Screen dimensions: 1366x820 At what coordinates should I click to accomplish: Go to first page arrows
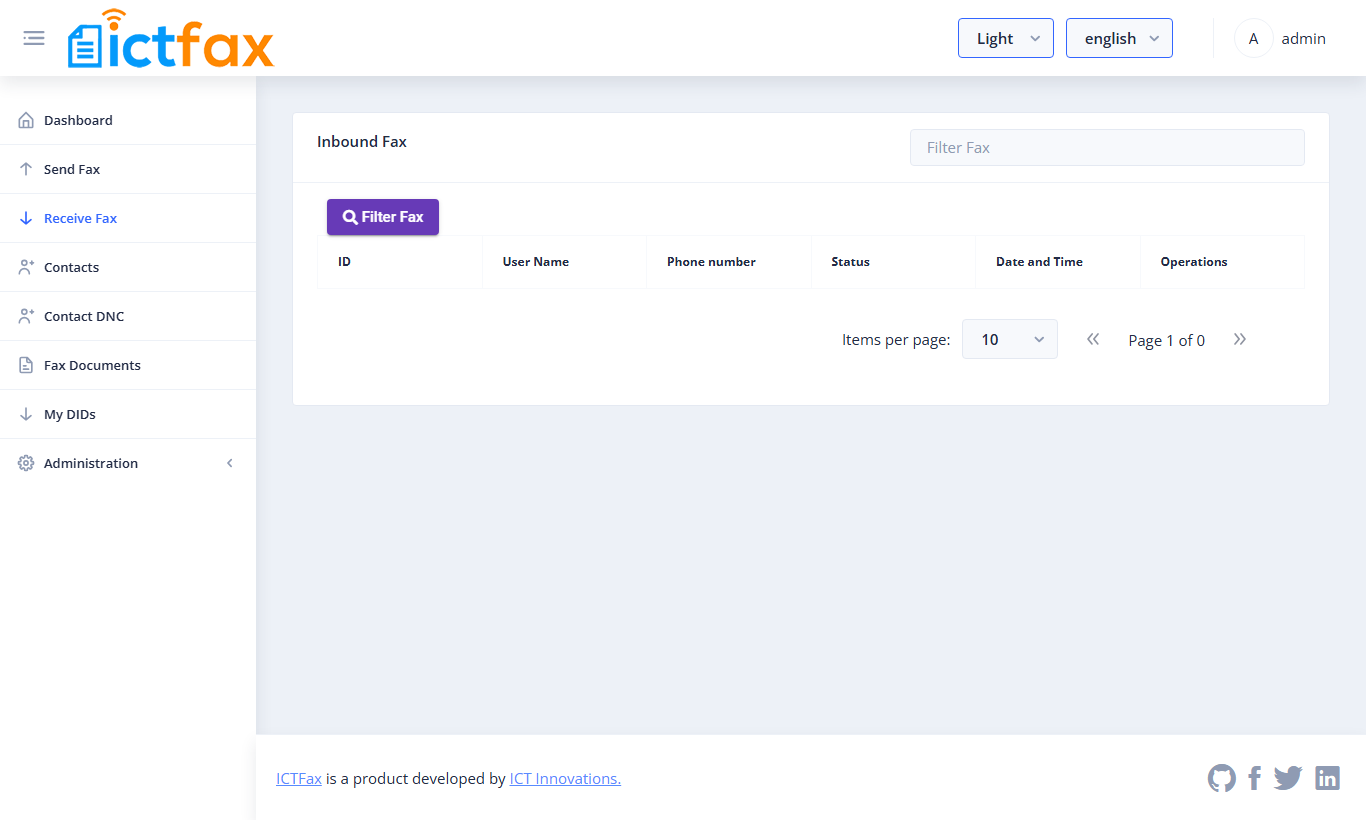(1093, 339)
